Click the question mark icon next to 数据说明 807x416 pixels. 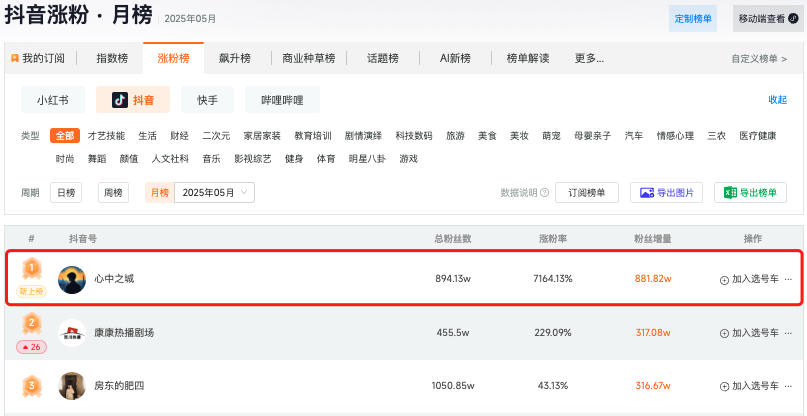tap(545, 193)
